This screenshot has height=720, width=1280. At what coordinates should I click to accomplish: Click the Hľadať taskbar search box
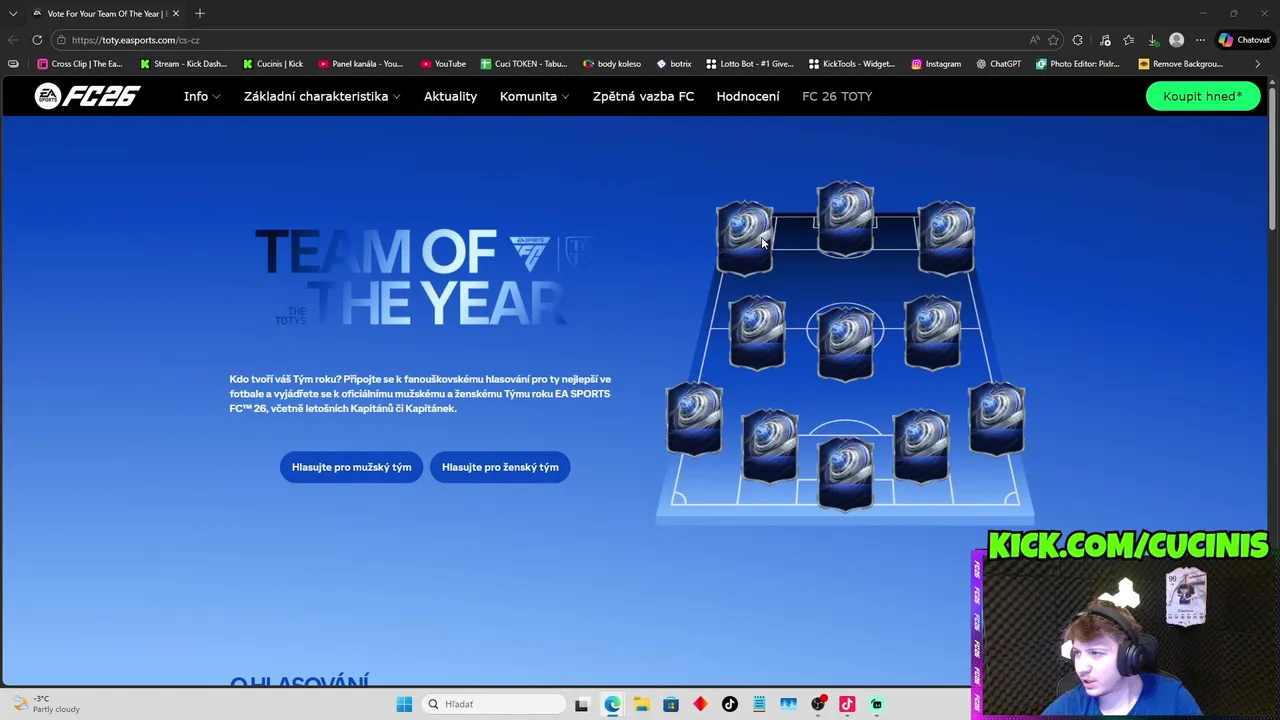[x=494, y=704]
